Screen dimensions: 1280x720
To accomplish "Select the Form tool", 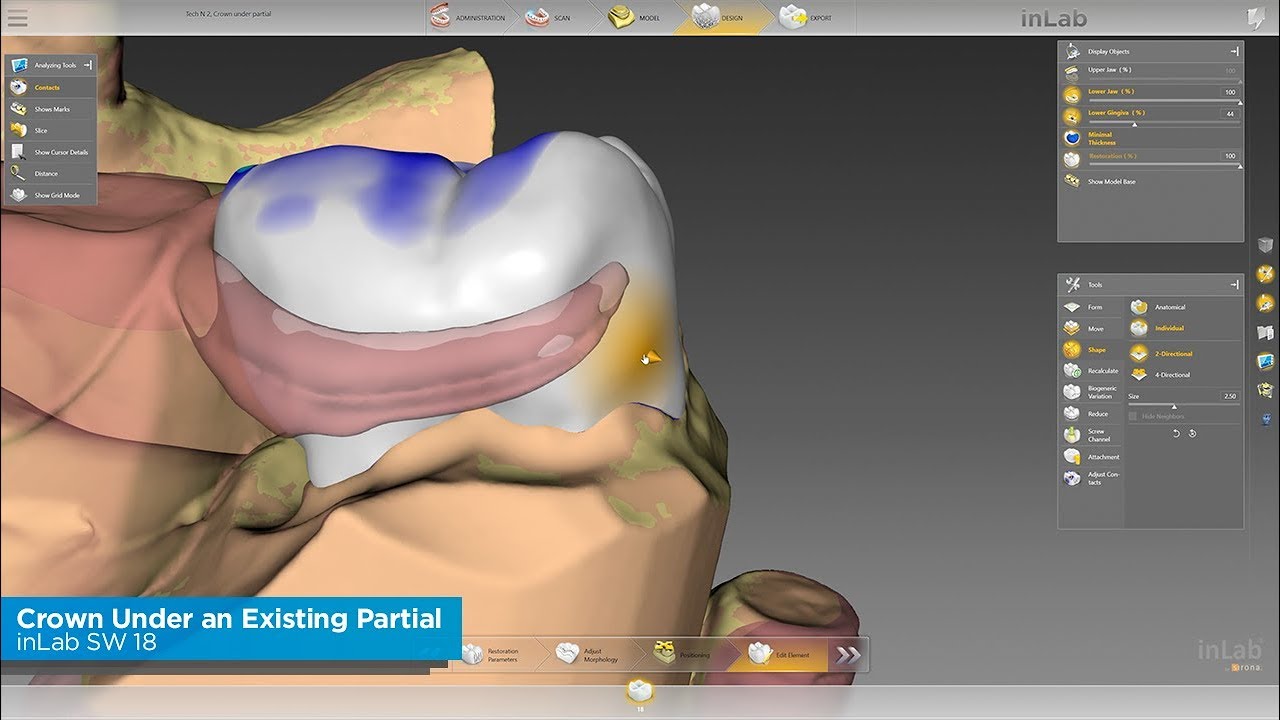I will 1090,307.
